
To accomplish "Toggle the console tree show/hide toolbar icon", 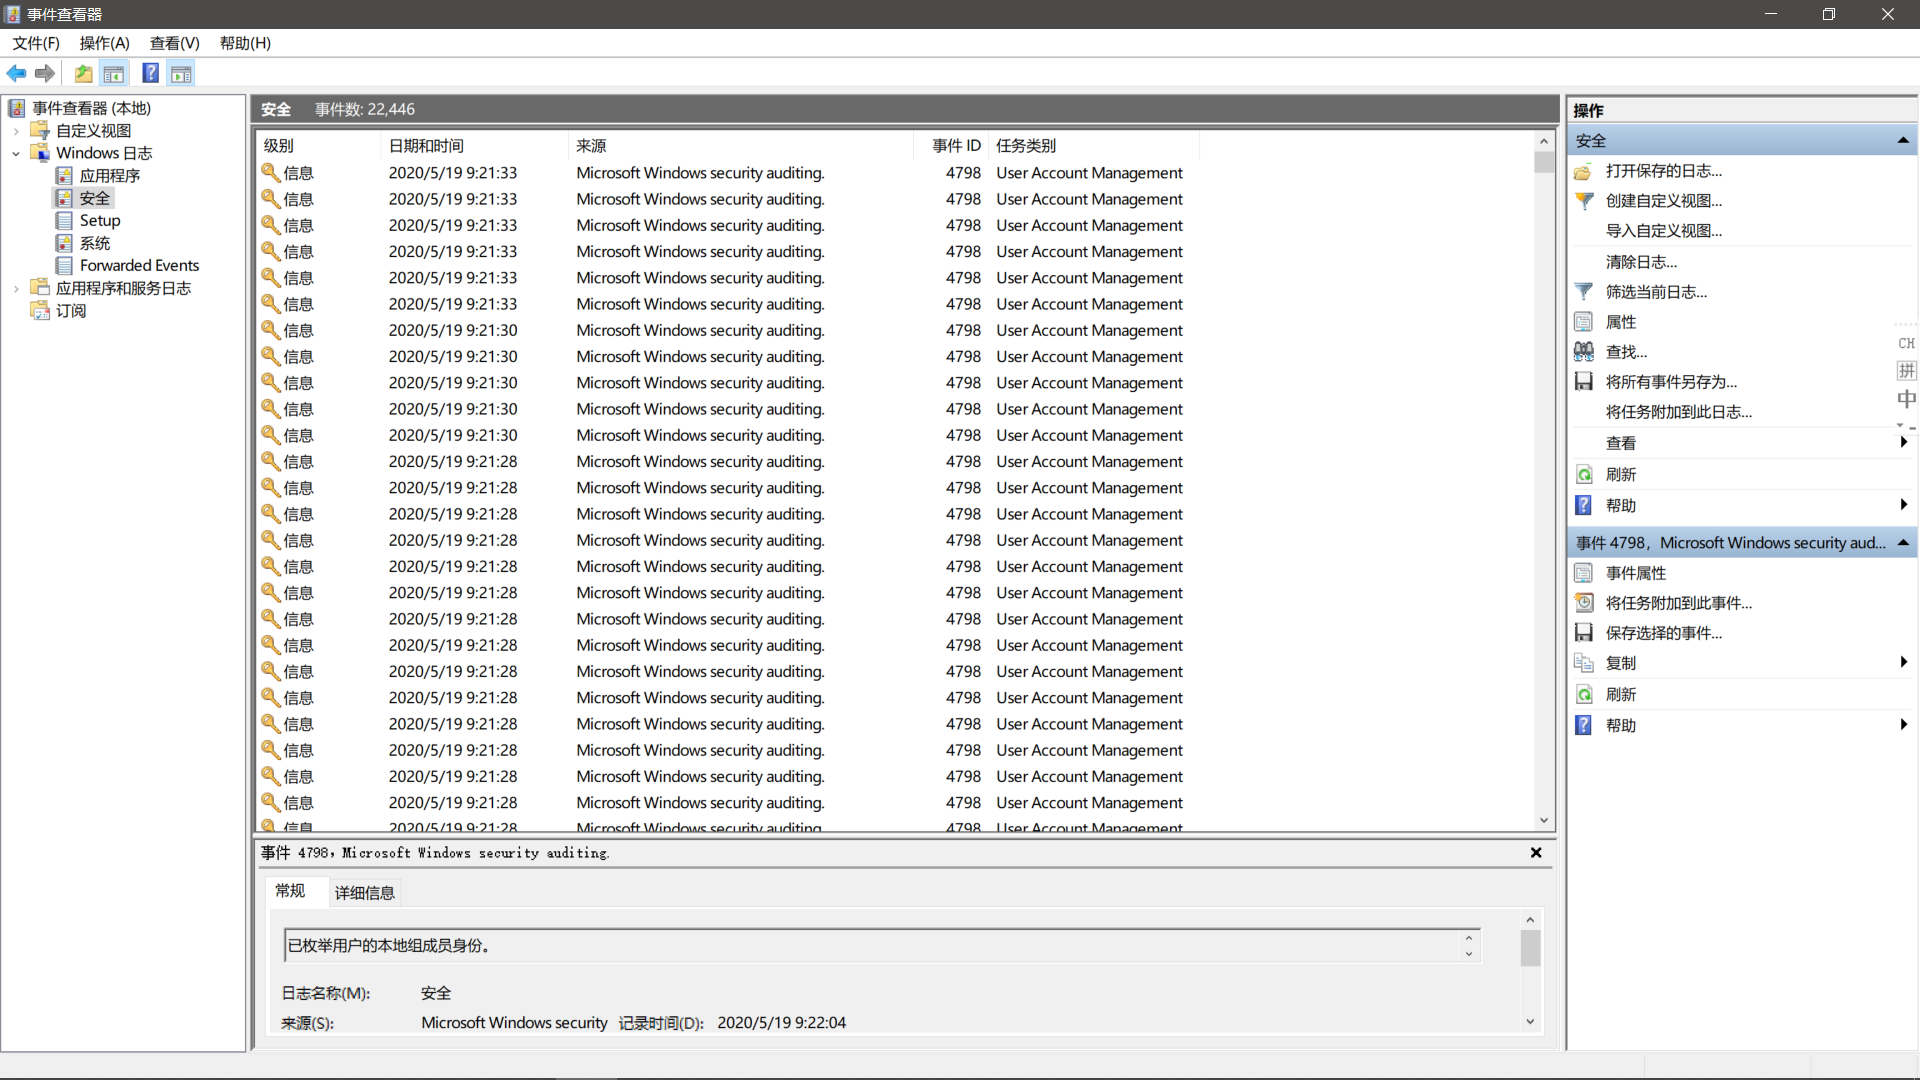I will pos(114,73).
